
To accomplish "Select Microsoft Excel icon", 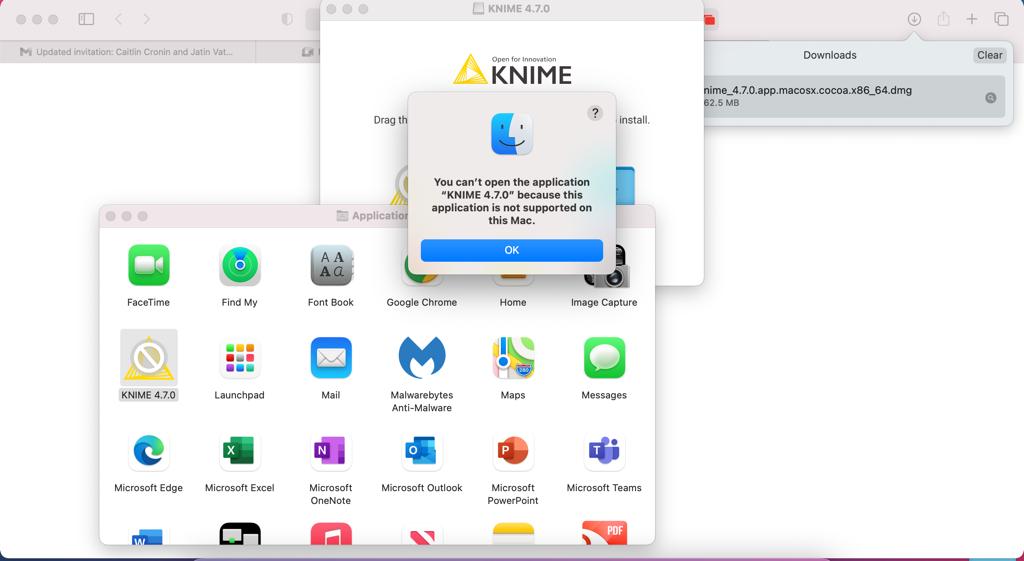I will click(240, 451).
